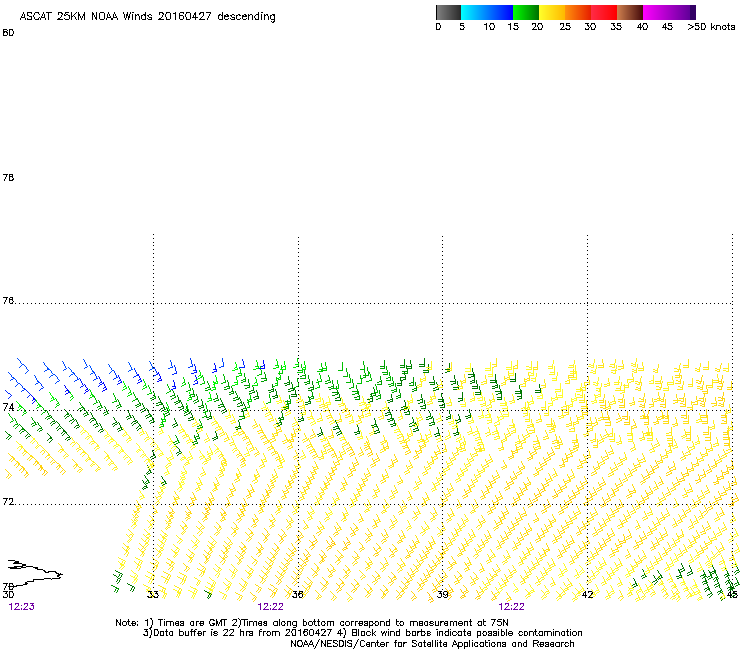Click the purple '12:23' time stamp
The image size is (740, 650).
22,607
